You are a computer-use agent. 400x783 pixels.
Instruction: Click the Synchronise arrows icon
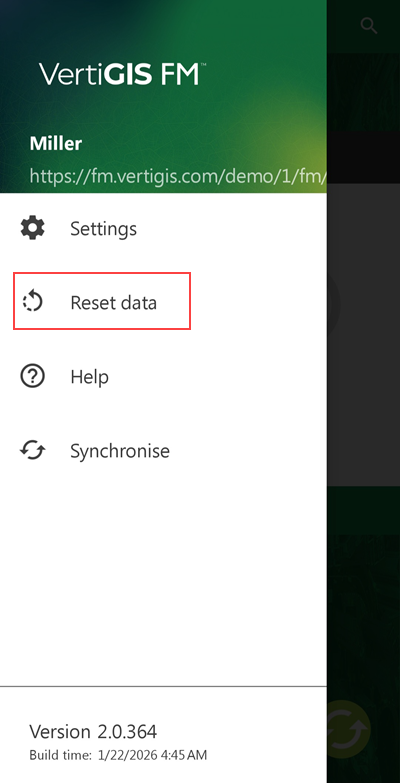click(x=32, y=450)
